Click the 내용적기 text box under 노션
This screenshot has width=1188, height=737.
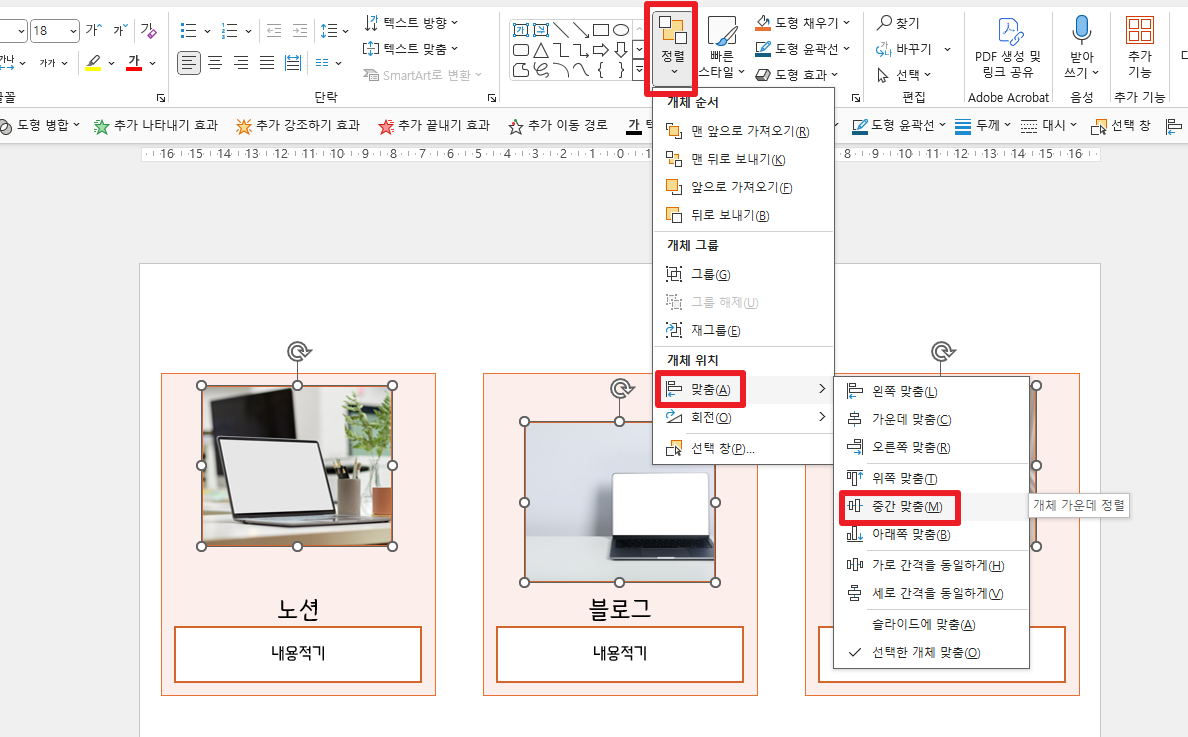[x=296, y=654]
